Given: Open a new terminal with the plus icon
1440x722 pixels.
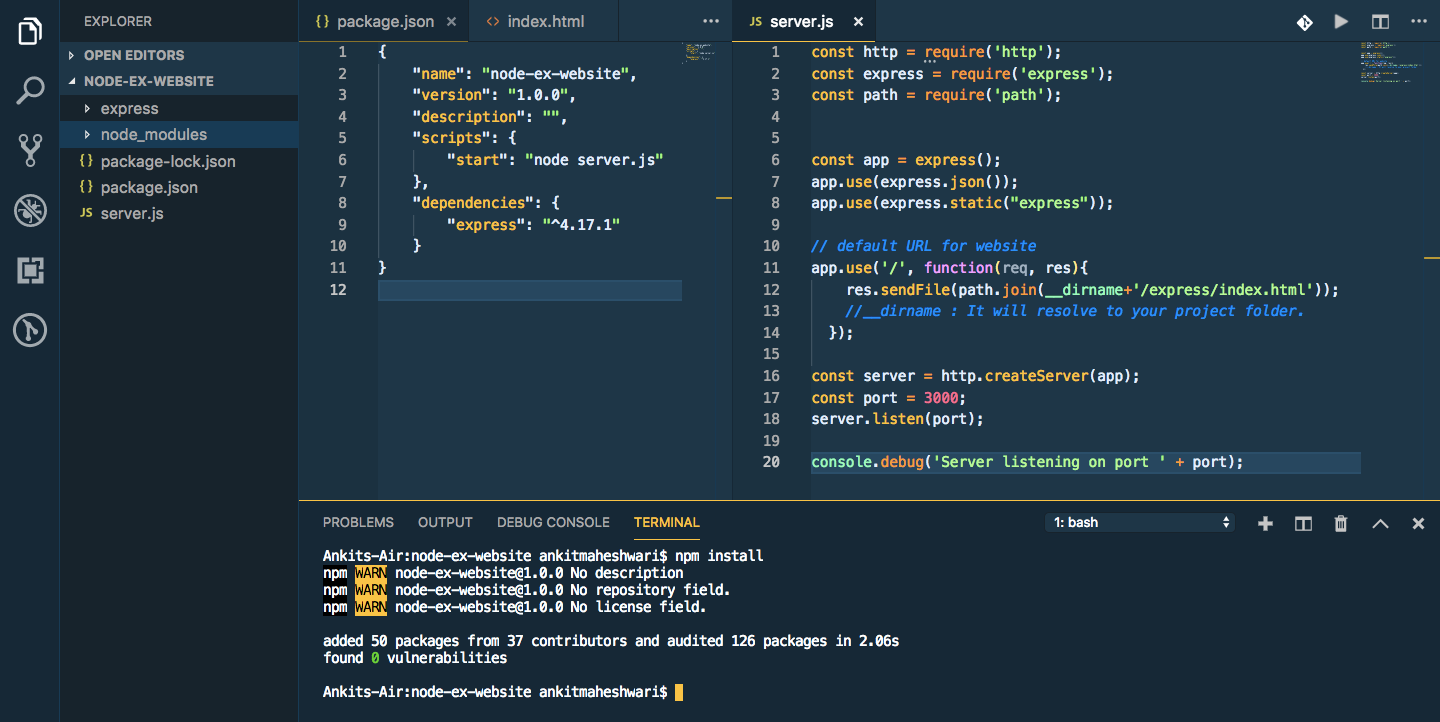Looking at the screenshot, I should [1265, 523].
